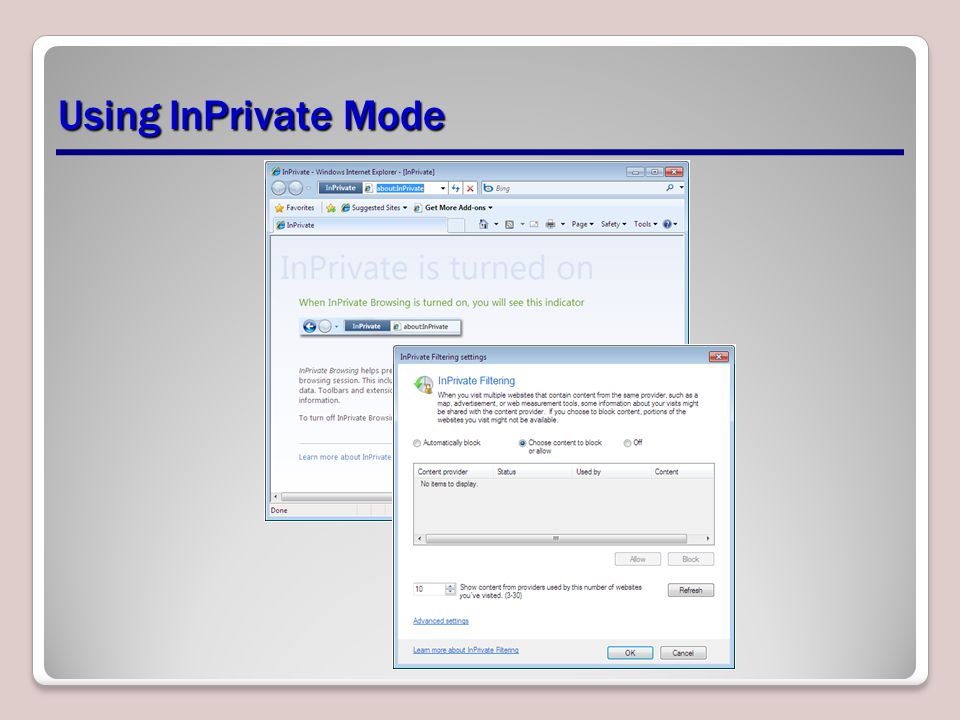This screenshot has width=960, height=720.
Task: Click the 'InPrivate is turned on' heading
Action: point(437,268)
